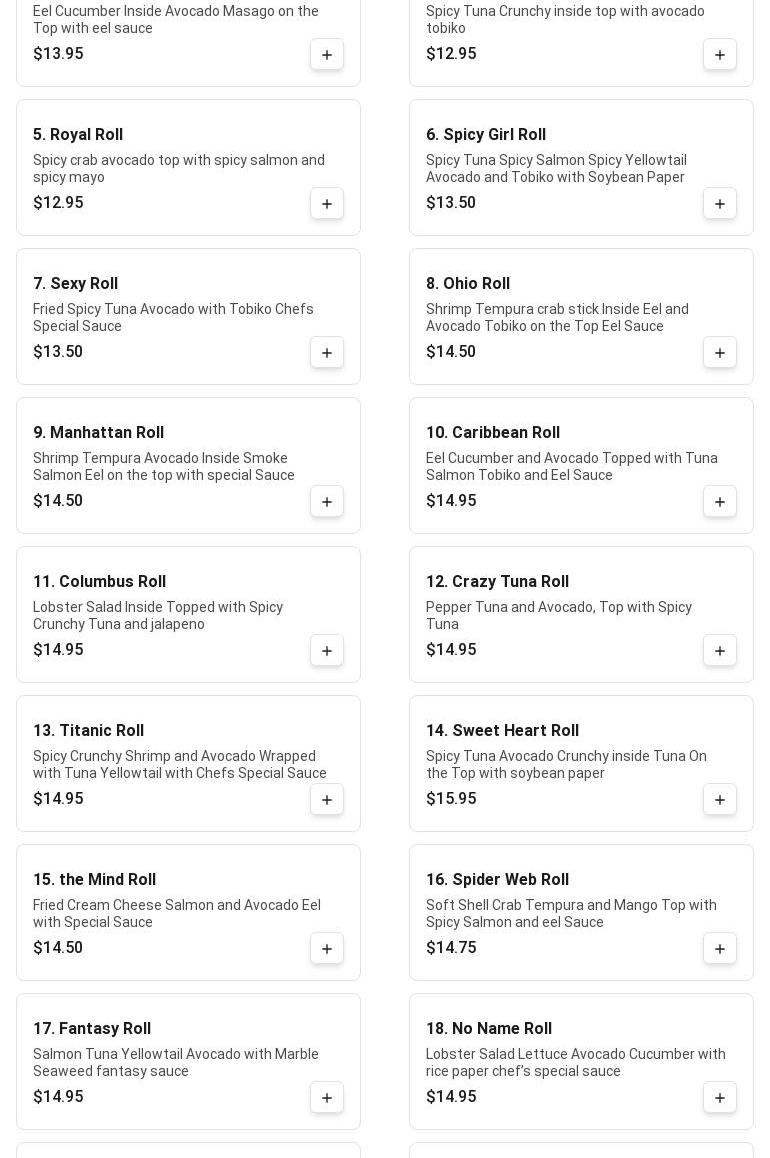770x1158 pixels.
Task: Add Manhattan Roll to order
Action: (x=327, y=502)
